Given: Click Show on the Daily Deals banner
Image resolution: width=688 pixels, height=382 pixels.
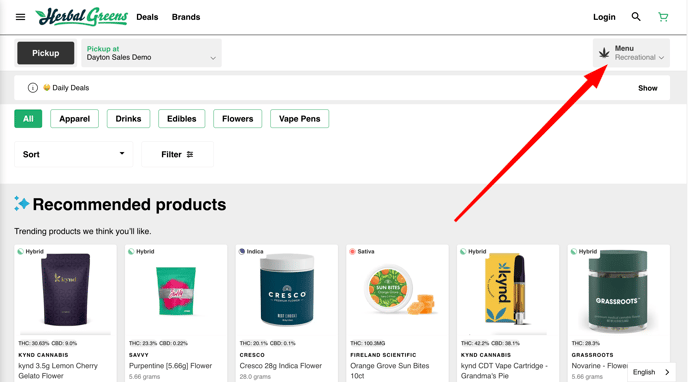Looking at the screenshot, I should tap(648, 88).
